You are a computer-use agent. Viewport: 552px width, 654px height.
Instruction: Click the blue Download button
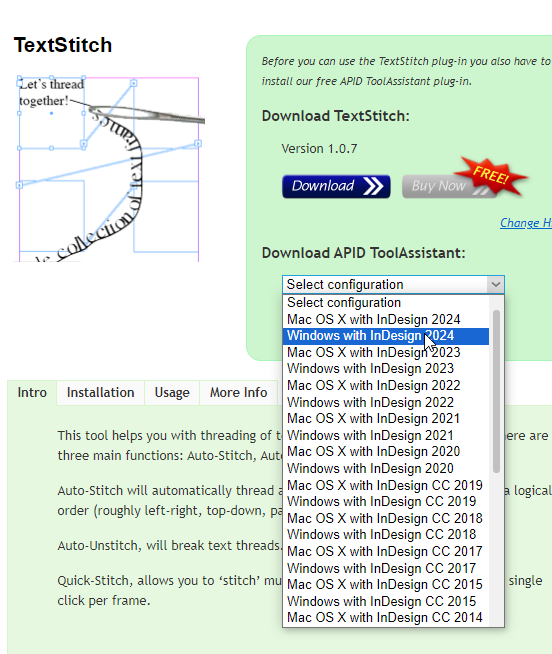click(x=336, y=186)
